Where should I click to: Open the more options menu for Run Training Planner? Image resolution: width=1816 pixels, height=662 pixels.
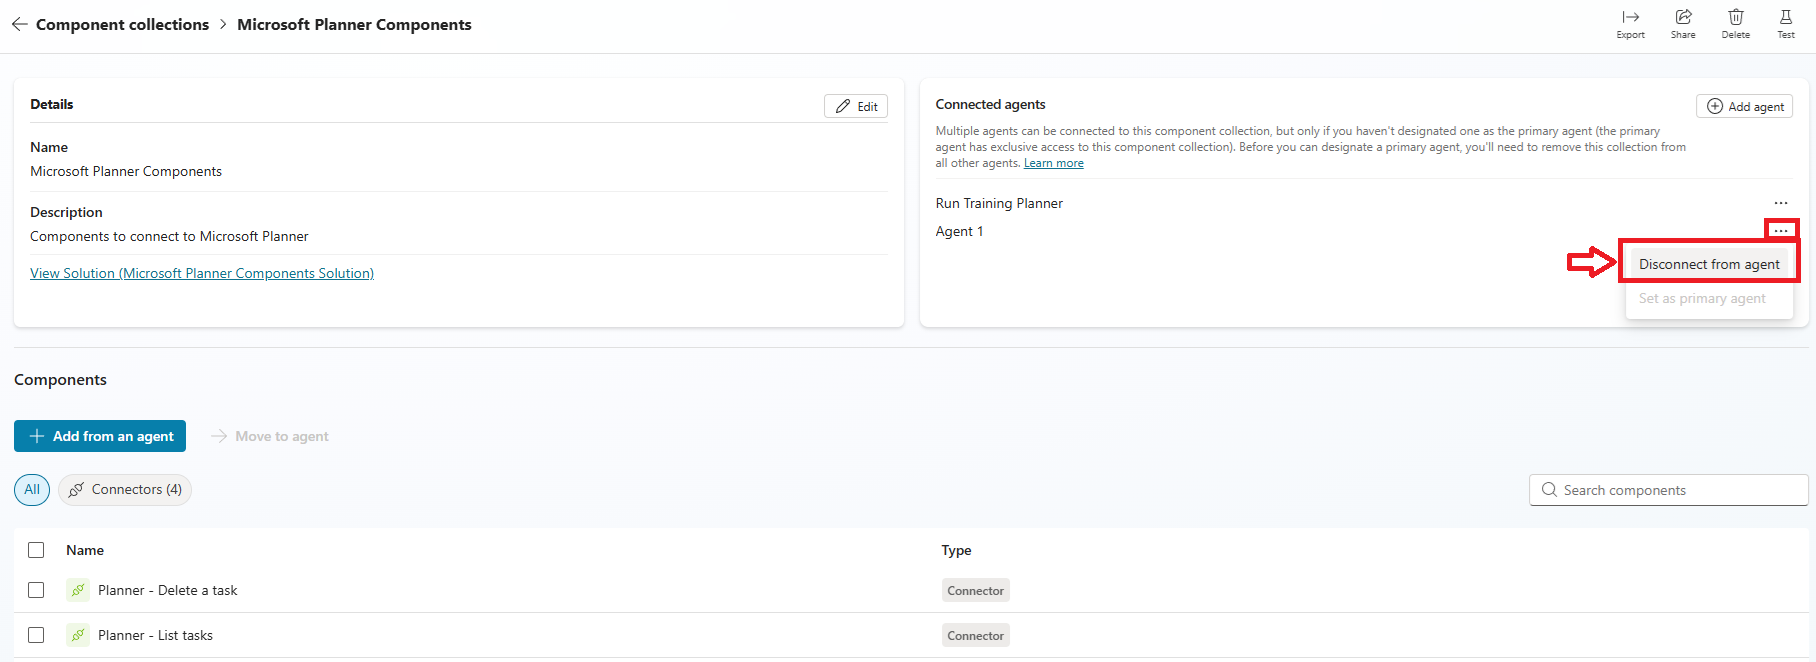[x=1780, y=203]
